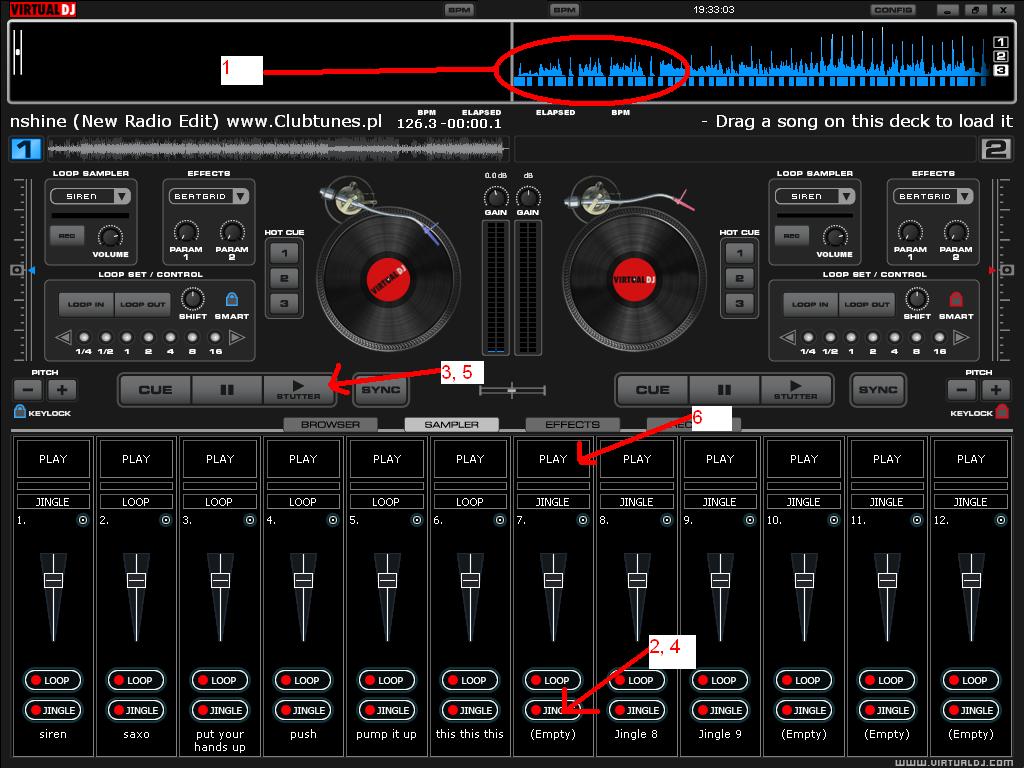Image resolution: width=1024 pixels, height=768 pixels.
Task: Click left deck CUE button
Action: tap(155, 390)
